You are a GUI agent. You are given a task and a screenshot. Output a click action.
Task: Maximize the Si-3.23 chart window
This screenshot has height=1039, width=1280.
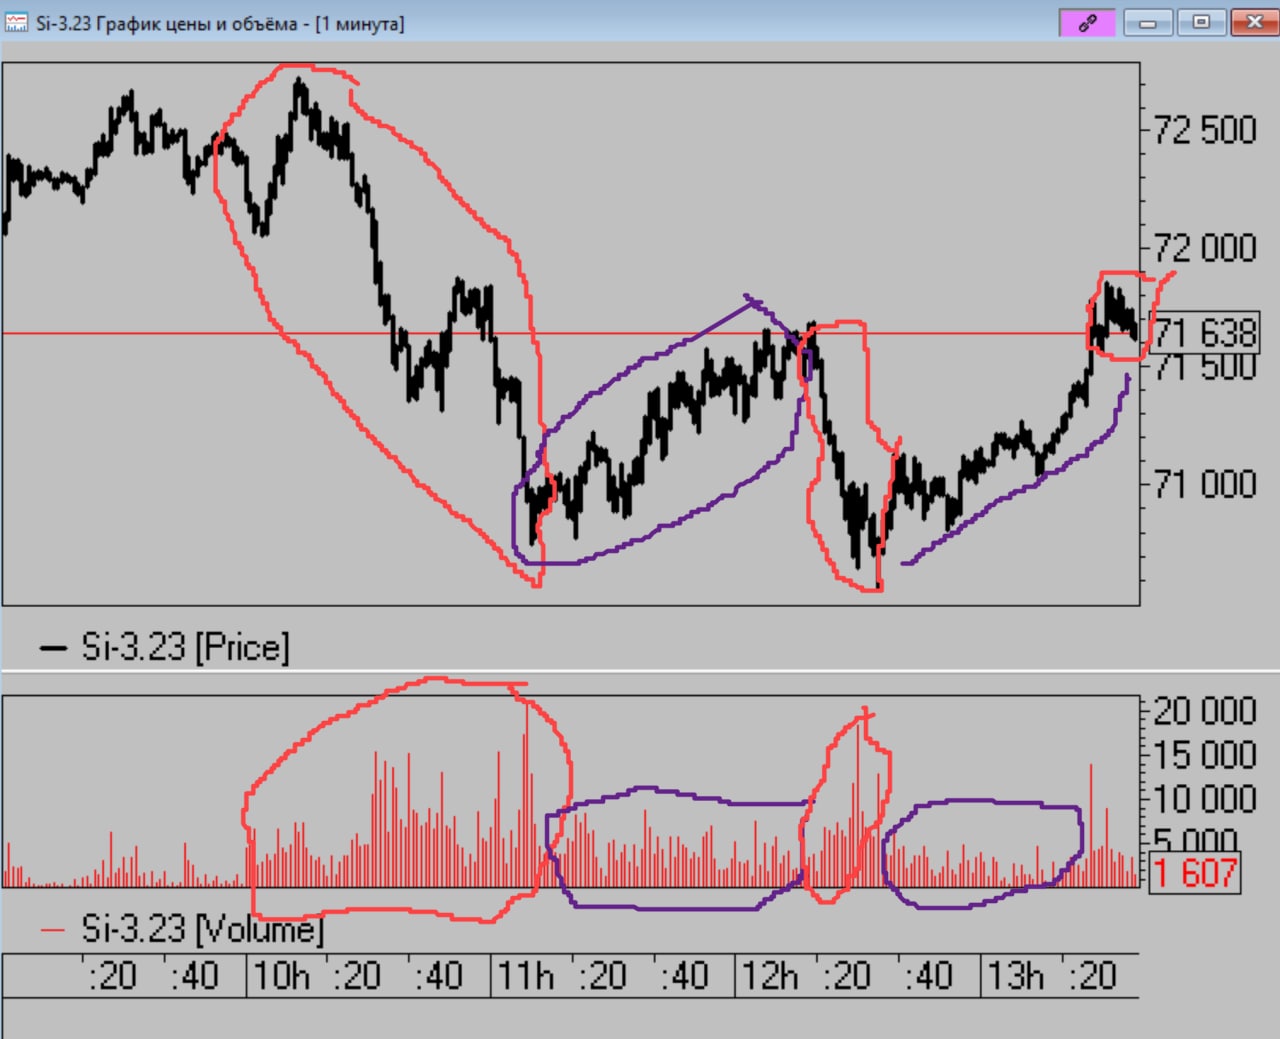(1201, 22)
